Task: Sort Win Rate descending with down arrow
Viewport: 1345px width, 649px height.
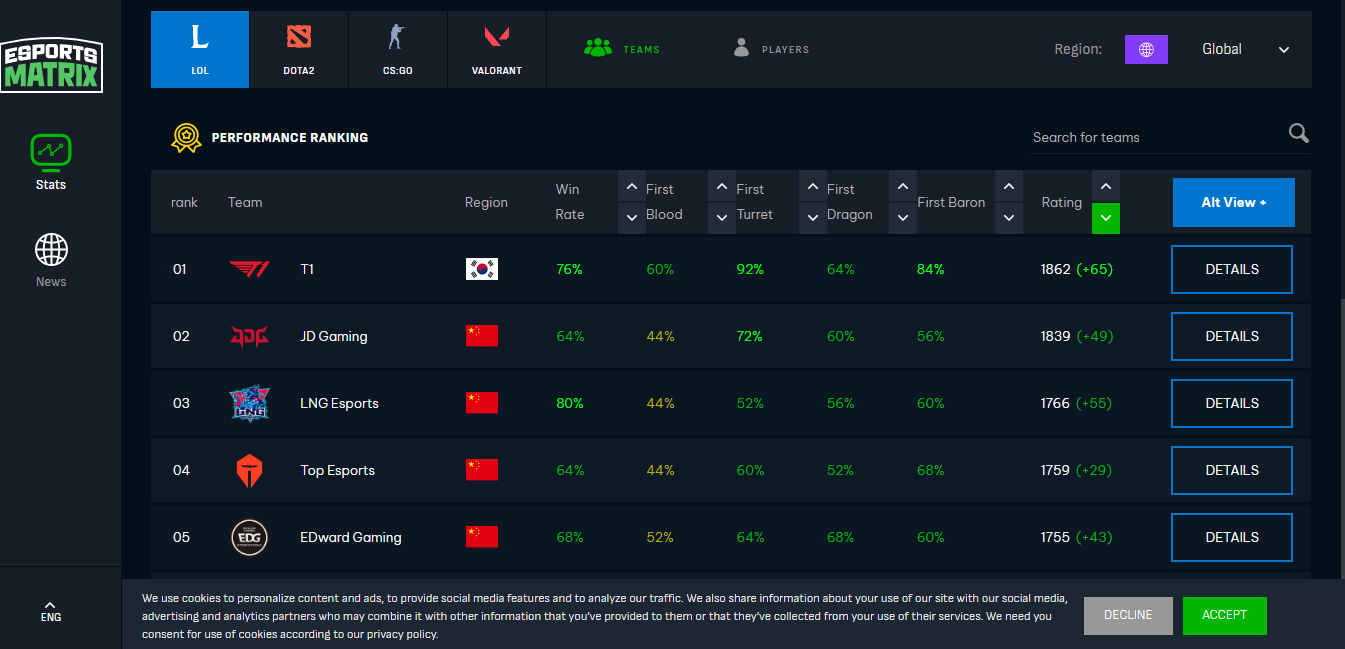Action: 631,217
